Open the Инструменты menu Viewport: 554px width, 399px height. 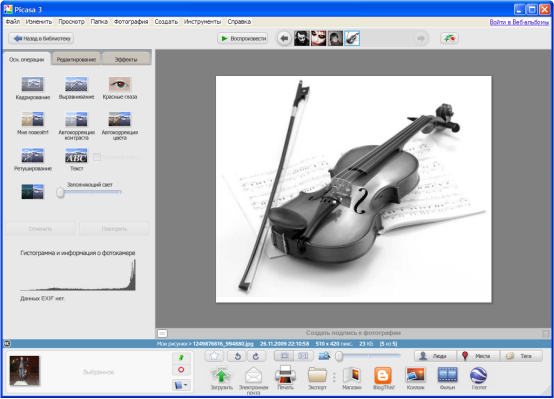(202, 22)
